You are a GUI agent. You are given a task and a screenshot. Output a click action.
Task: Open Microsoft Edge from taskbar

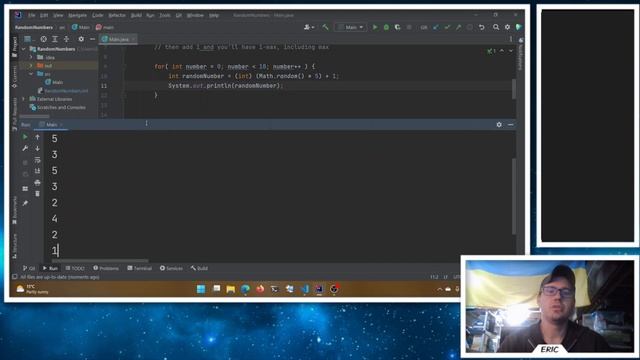pos(245,289)
